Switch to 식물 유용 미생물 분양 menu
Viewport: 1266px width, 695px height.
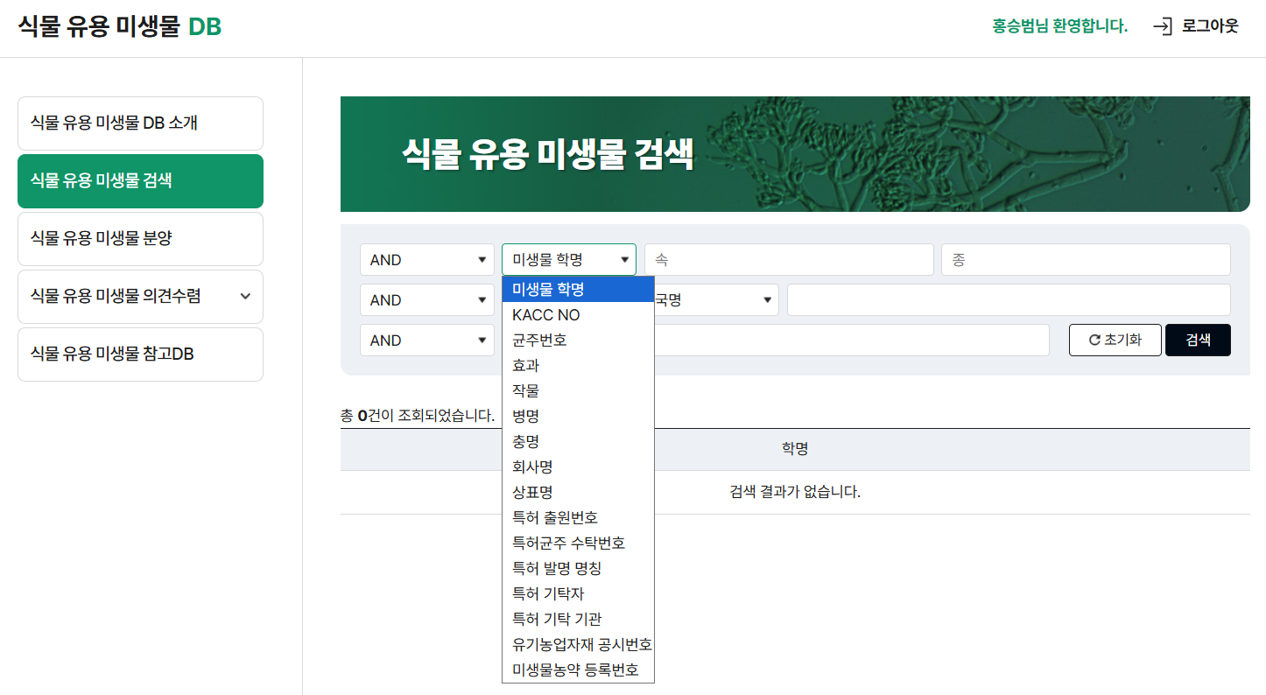140,238
